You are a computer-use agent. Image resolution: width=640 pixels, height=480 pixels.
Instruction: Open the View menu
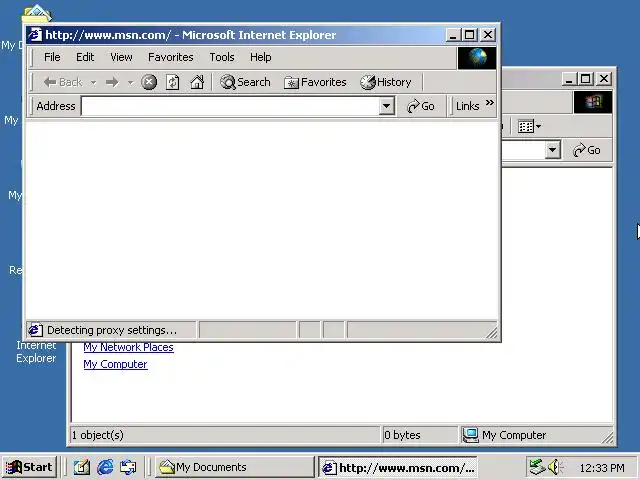[x=121, y=57]
